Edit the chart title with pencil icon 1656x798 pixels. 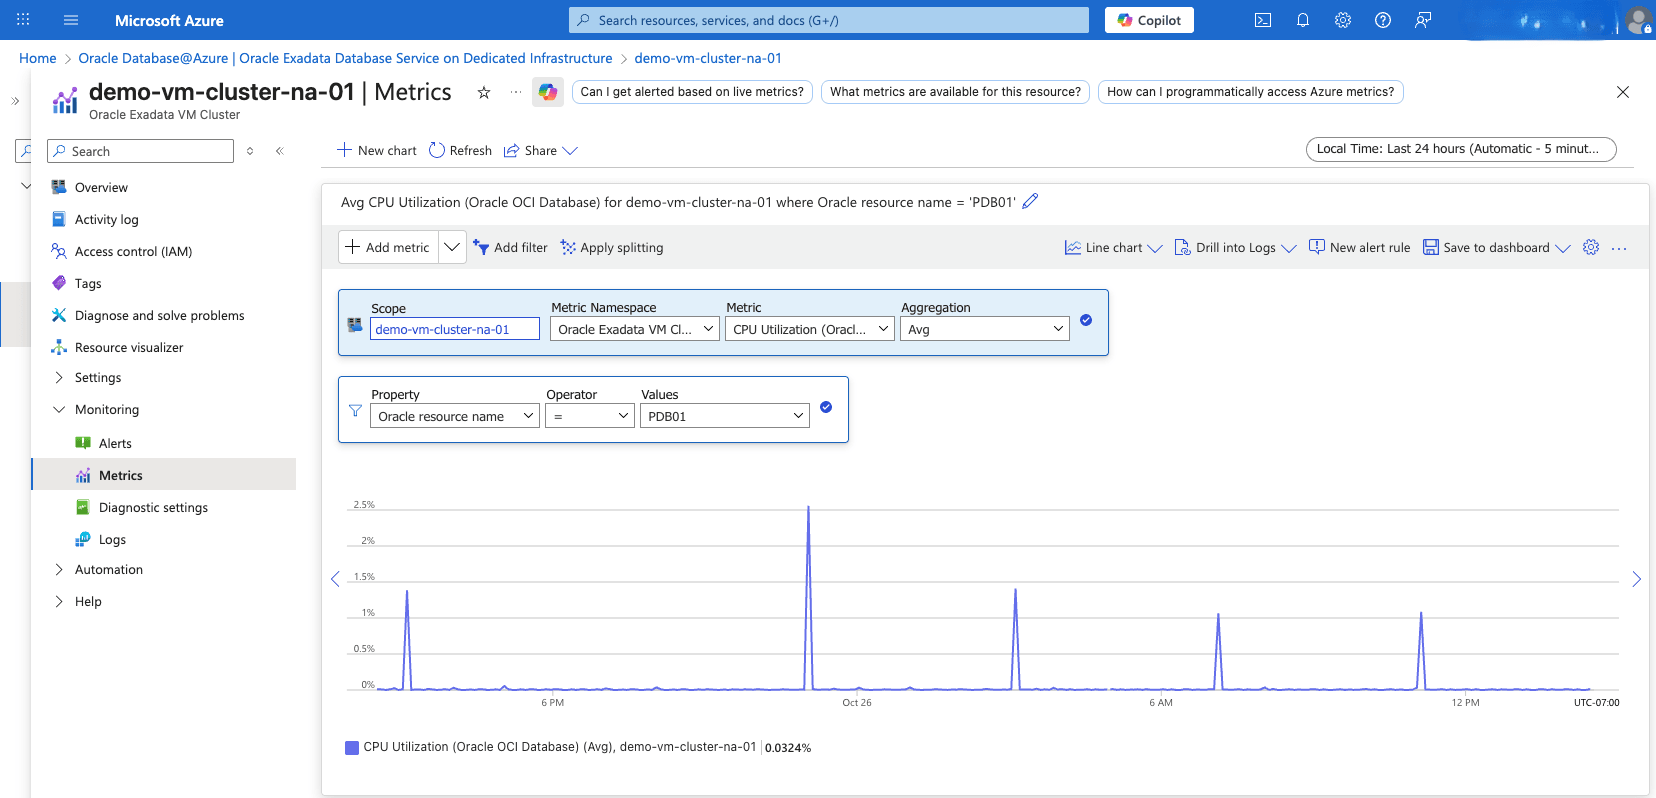point(1030,201)
